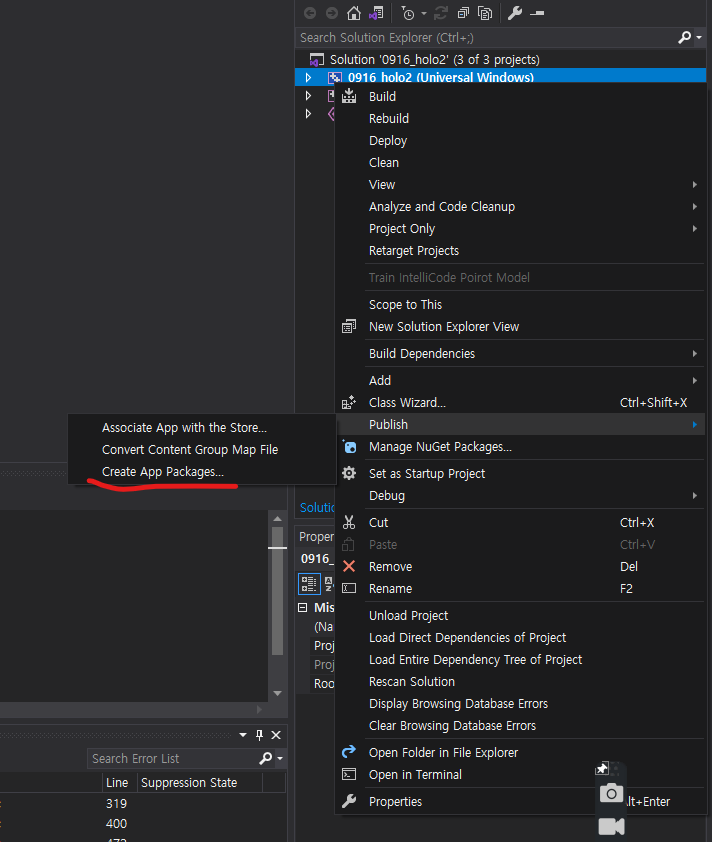Click the wrench icon beside Properties menu item

tap(349, 801)
